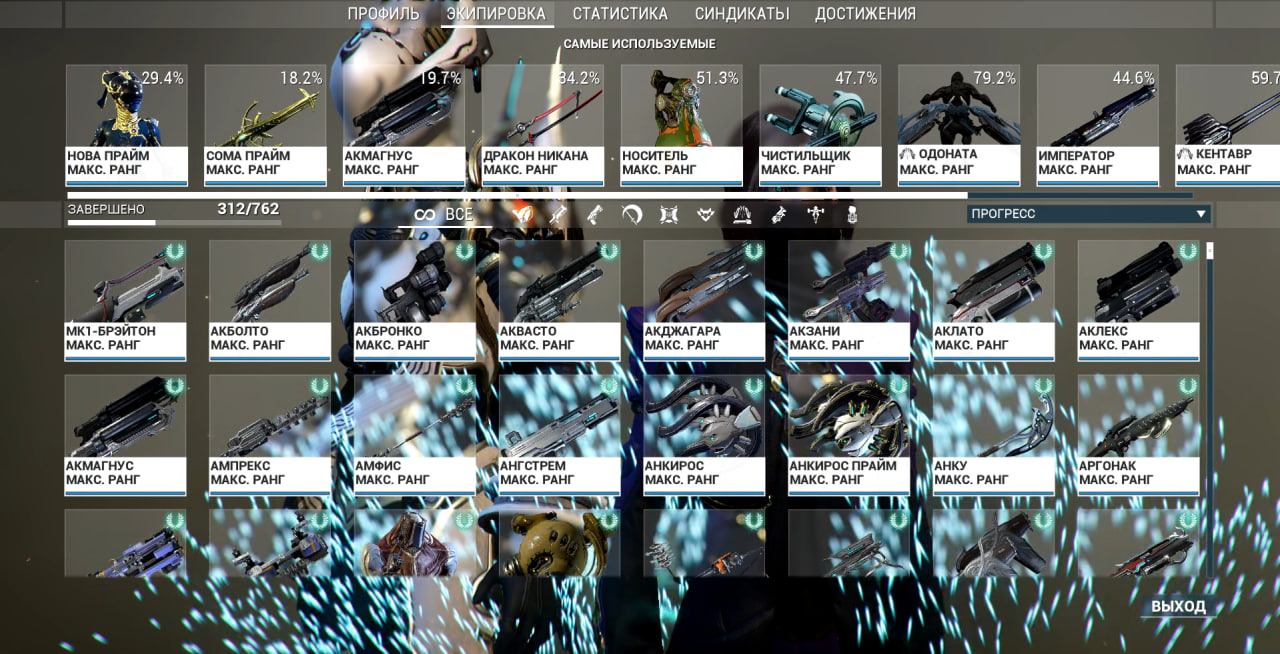The image size is (1280, 654).
Task: Open the АКЗАНИ weapon card
Action: tap(849, 300)
